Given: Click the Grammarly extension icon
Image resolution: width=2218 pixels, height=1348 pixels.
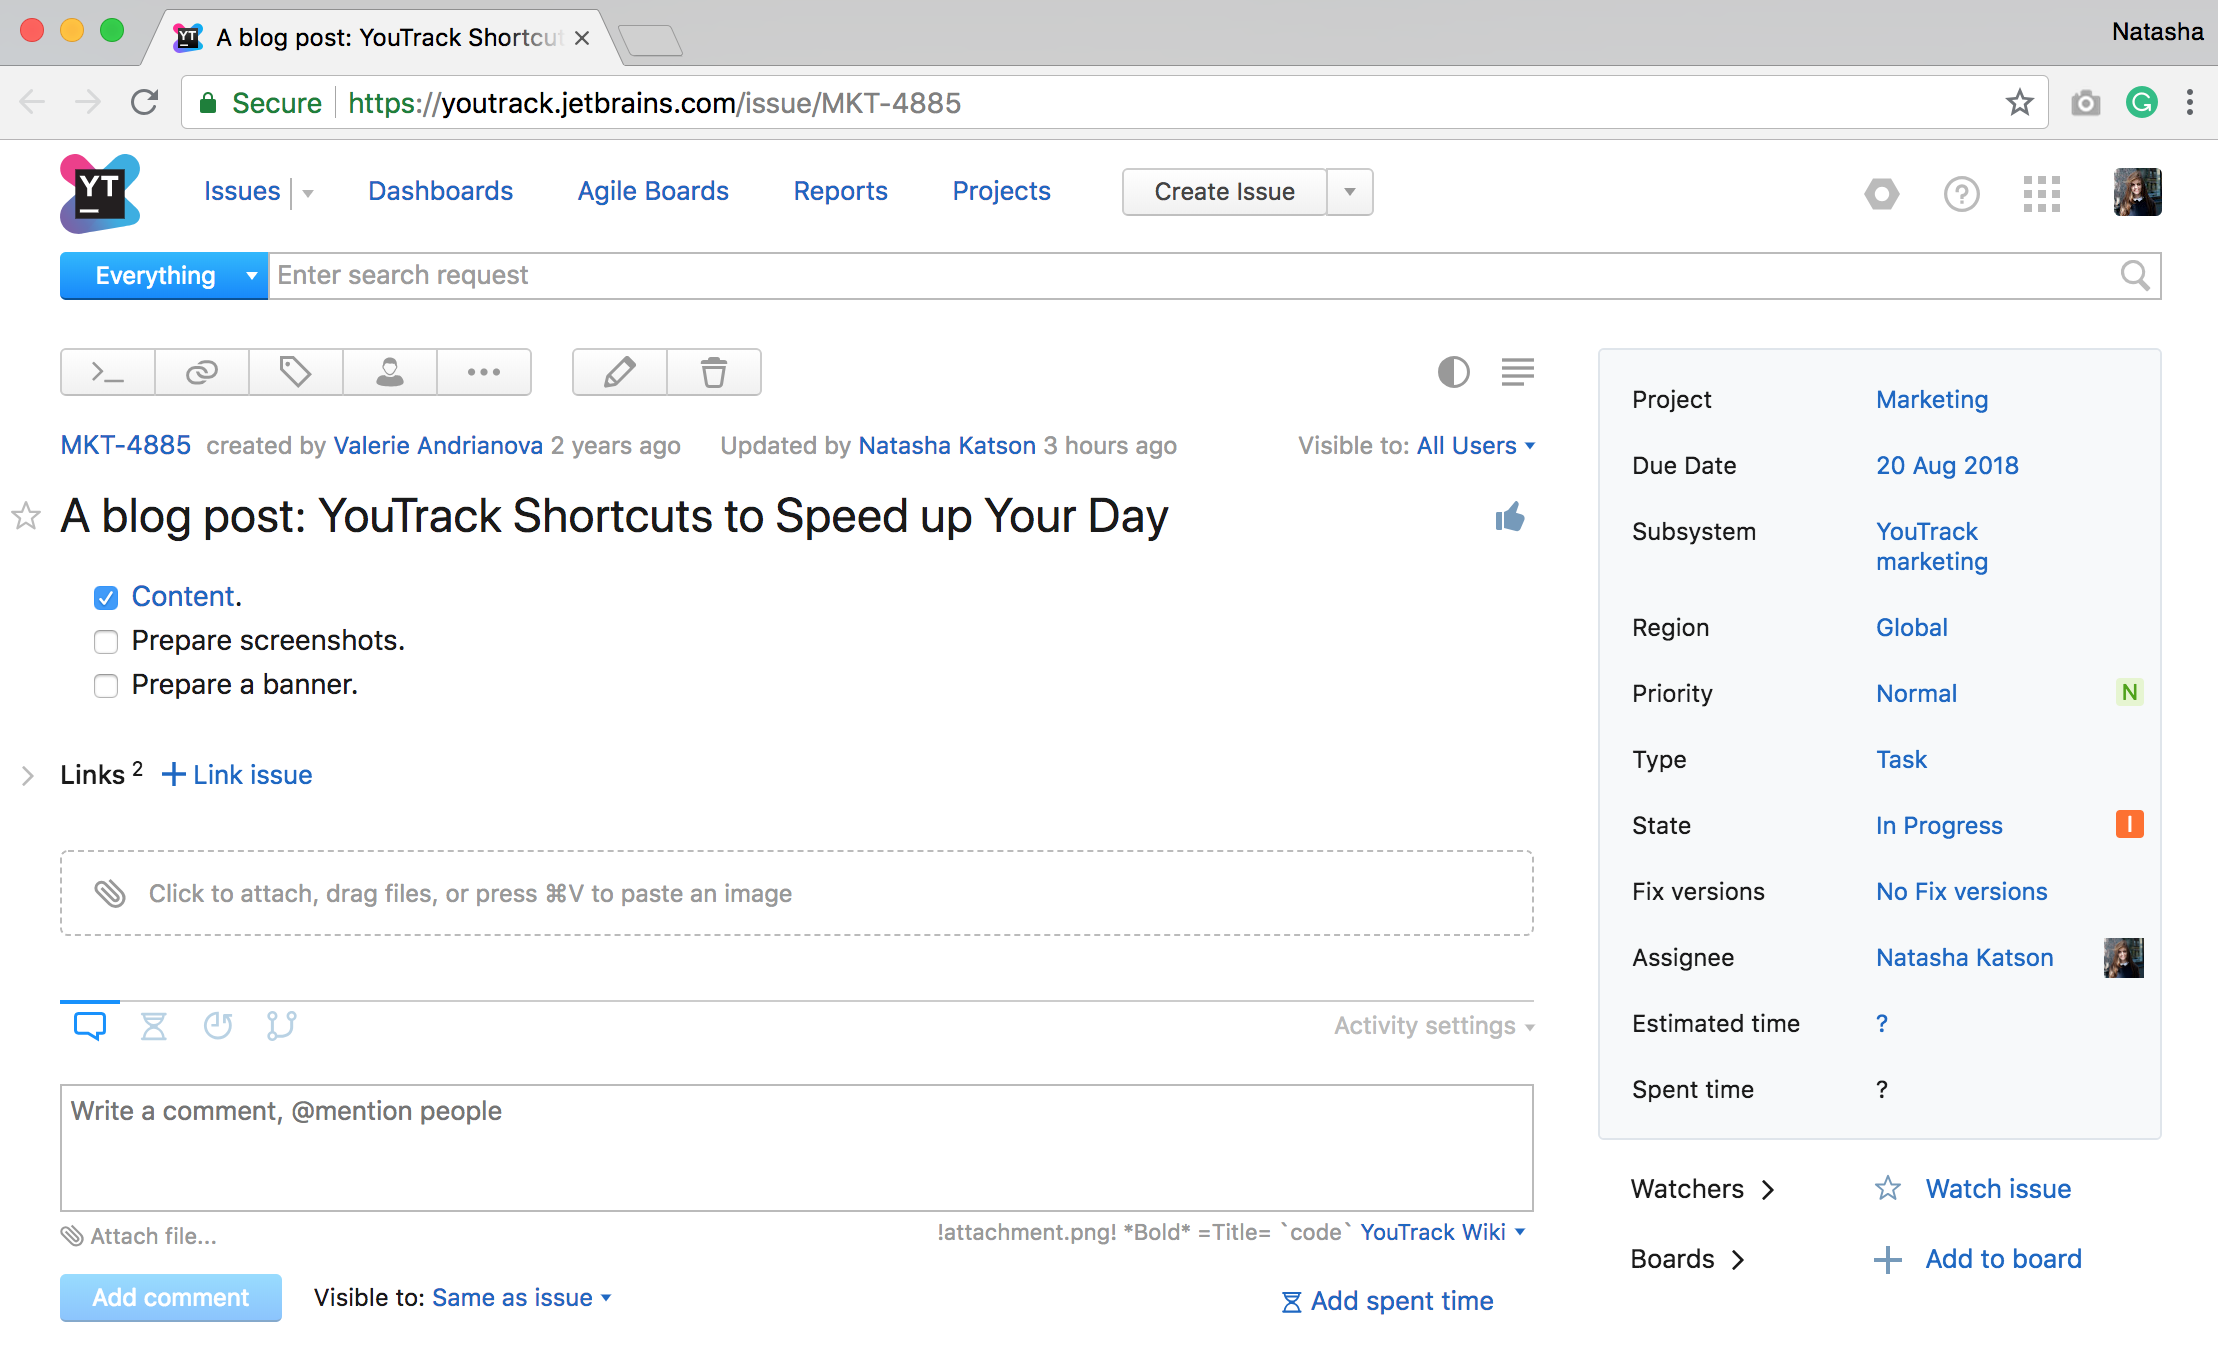Looking at the screenshot, I should [x=2141, y=102].
